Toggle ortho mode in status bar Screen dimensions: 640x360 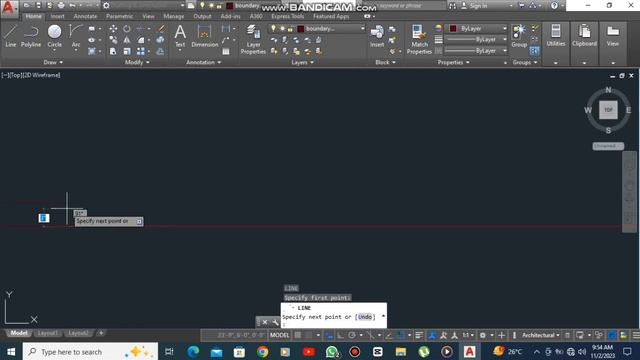[x=340, y=335]
